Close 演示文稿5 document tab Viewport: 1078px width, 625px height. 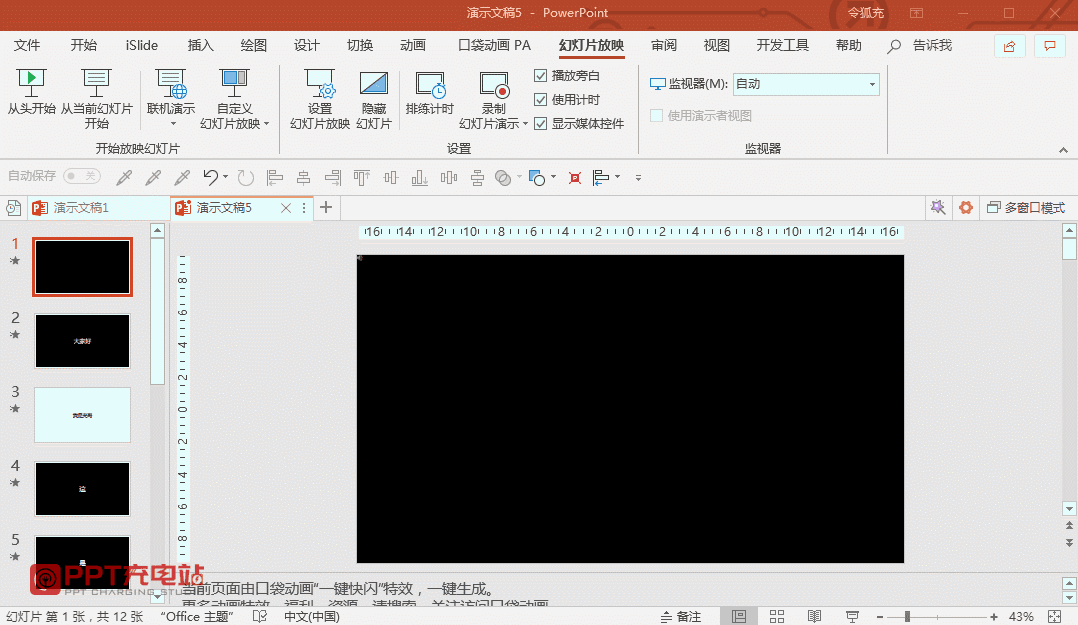(286, 208)
